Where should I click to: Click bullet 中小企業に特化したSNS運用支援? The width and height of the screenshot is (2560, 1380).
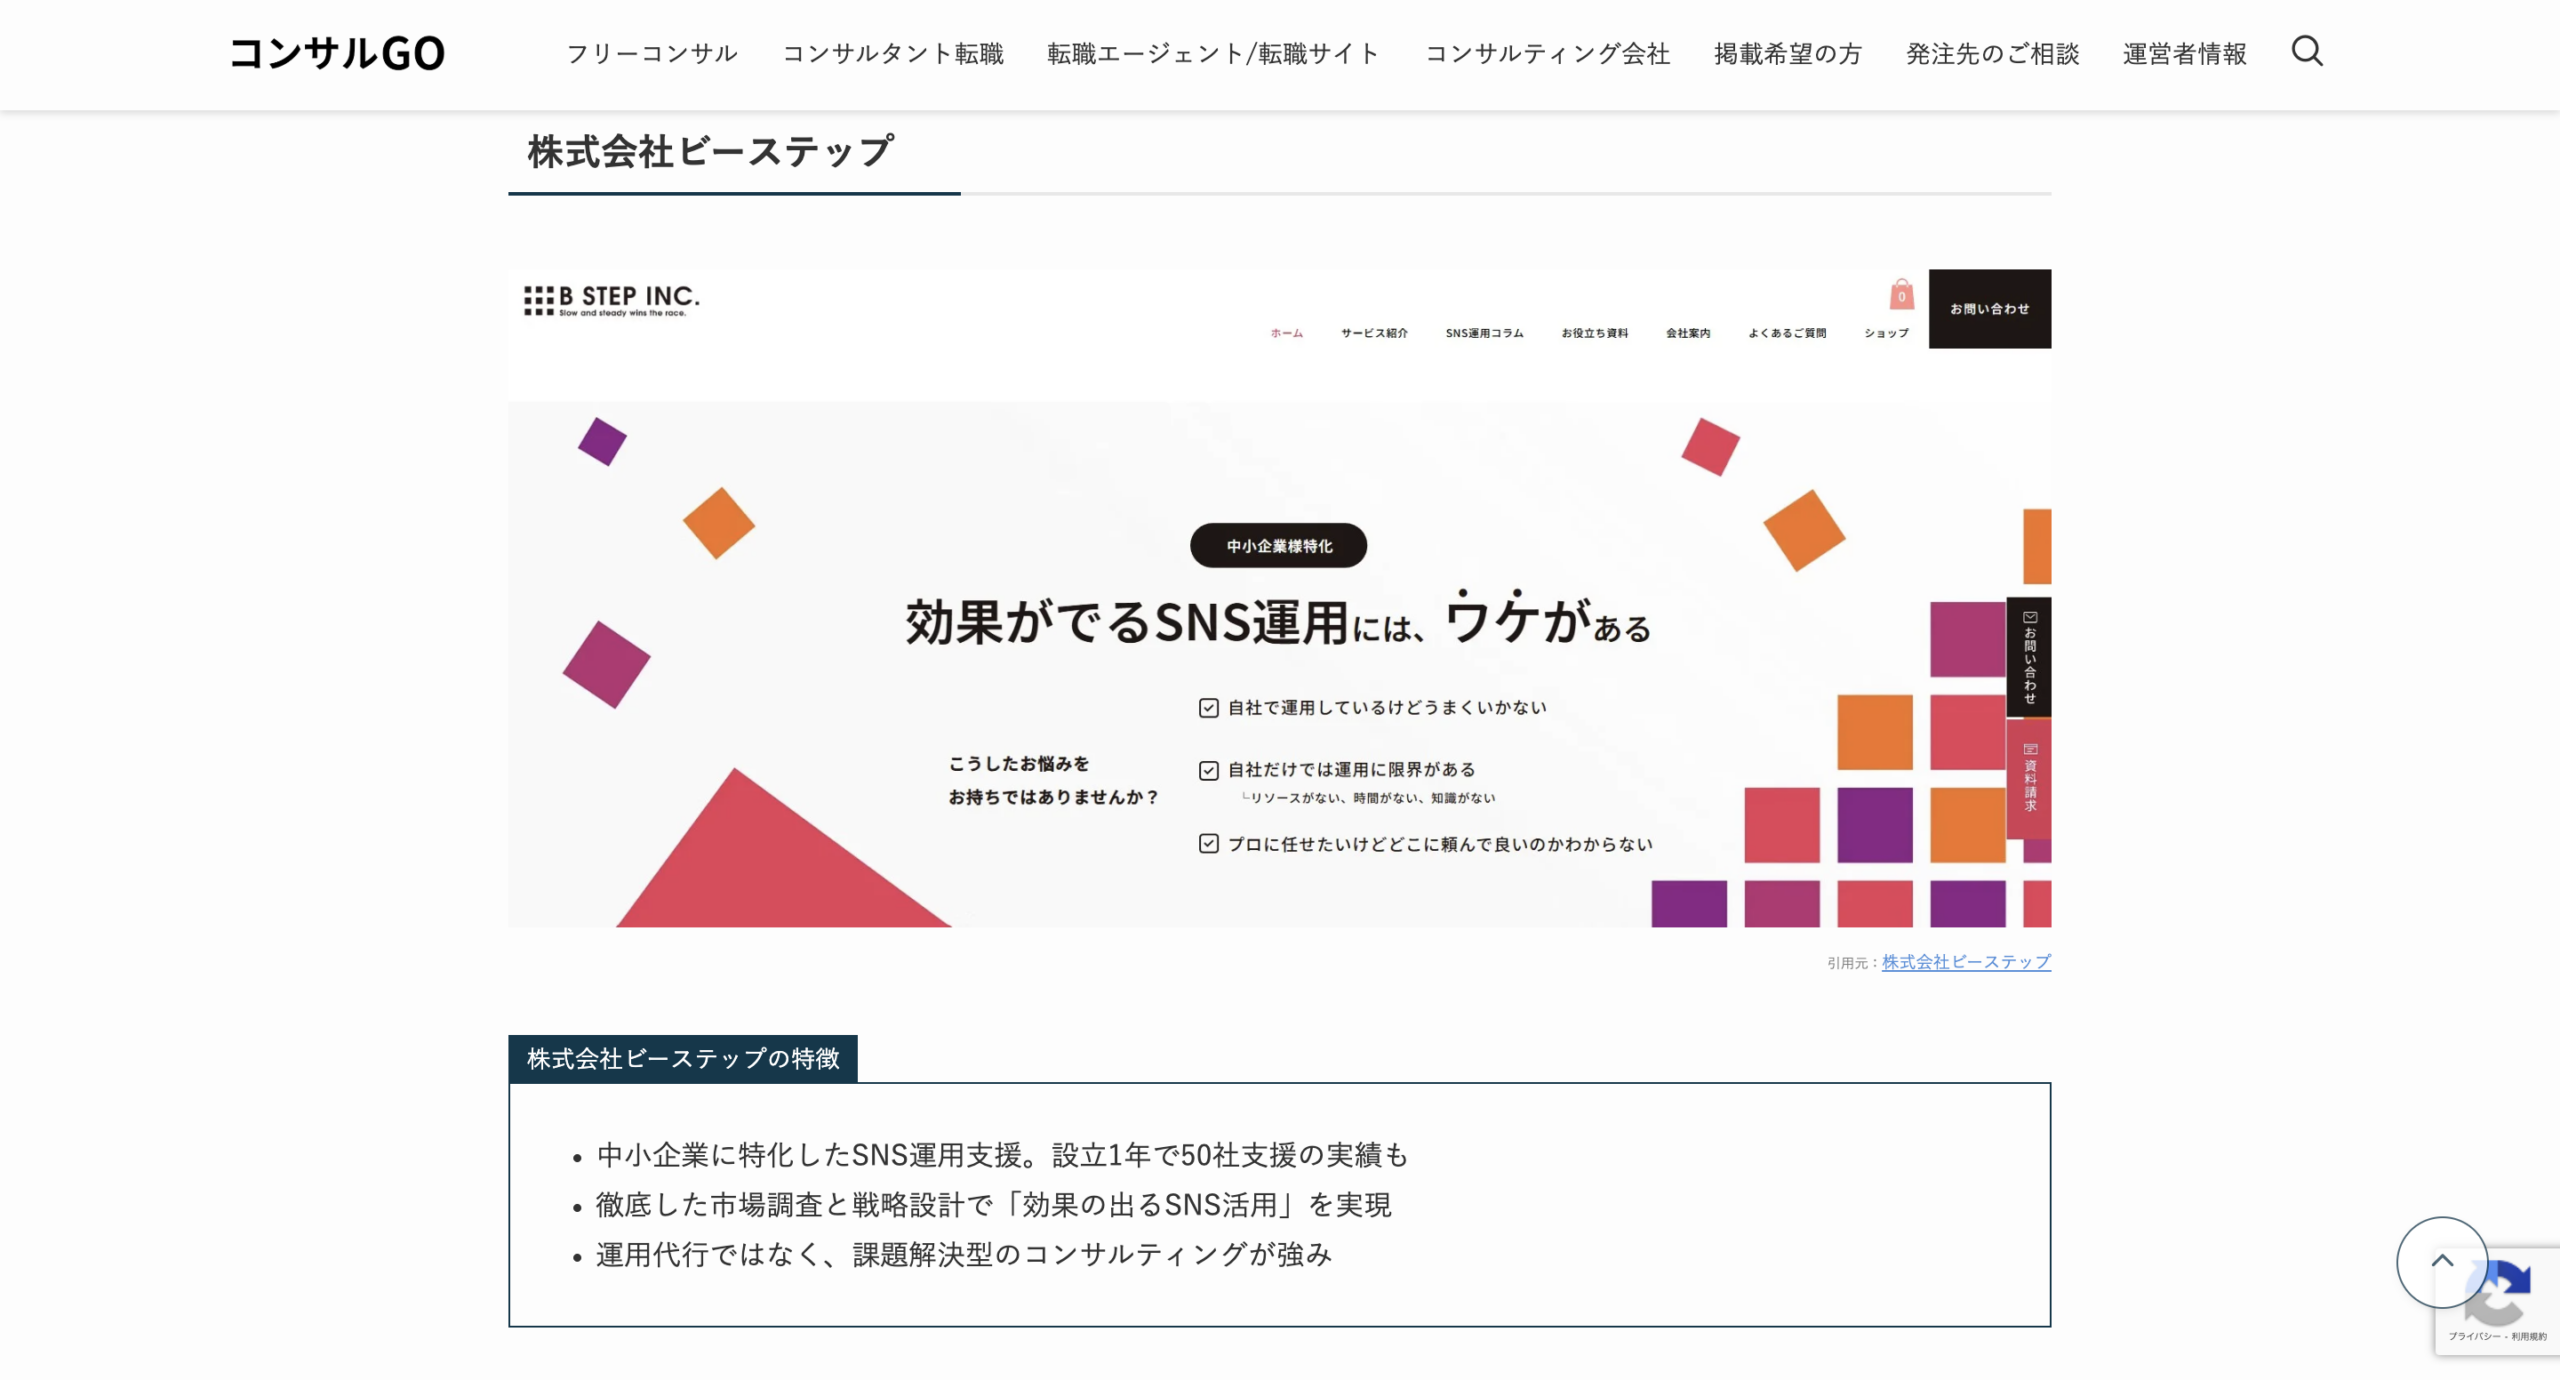pos(1002,1155)
